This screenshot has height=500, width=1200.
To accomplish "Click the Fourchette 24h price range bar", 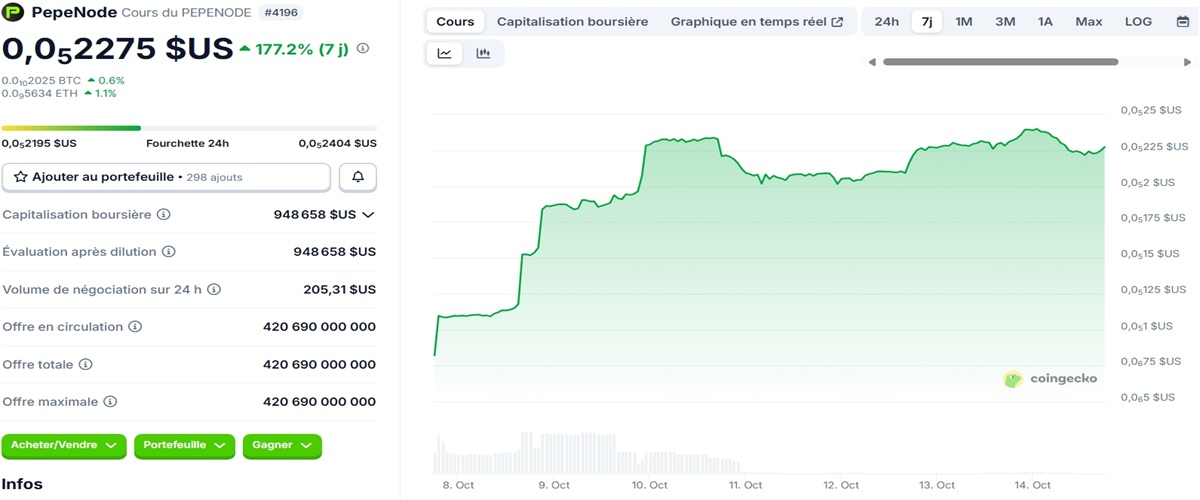I will (189, 128).
